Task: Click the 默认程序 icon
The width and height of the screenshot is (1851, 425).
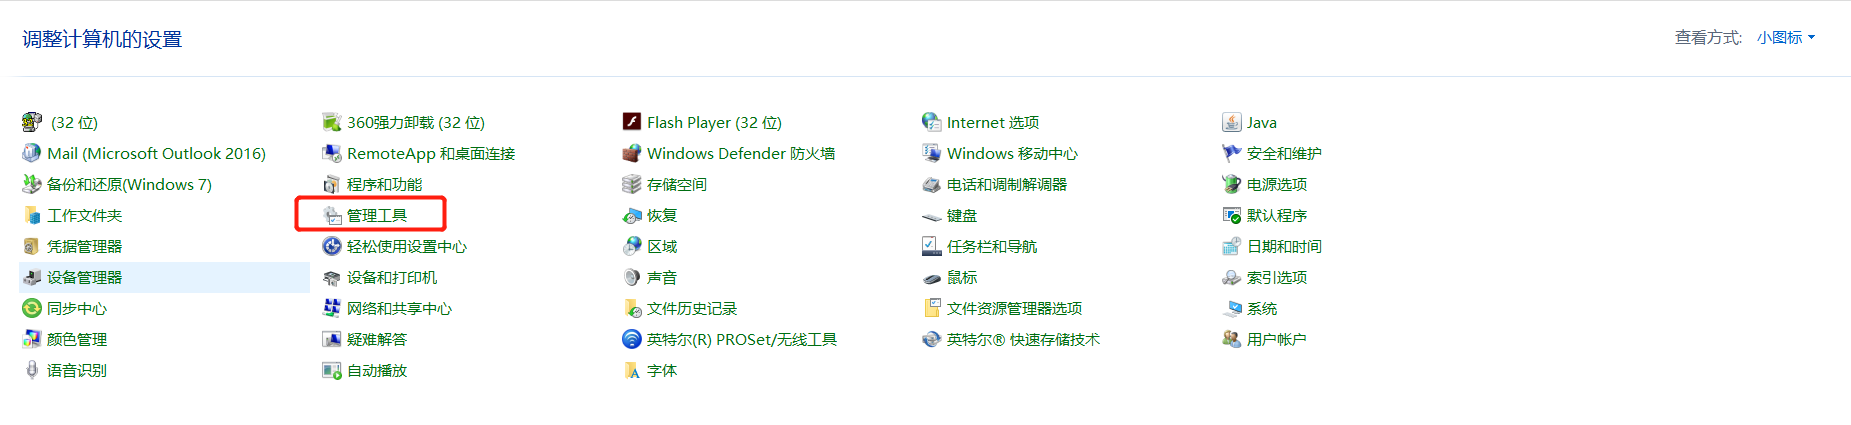Action: point(1232,215)
